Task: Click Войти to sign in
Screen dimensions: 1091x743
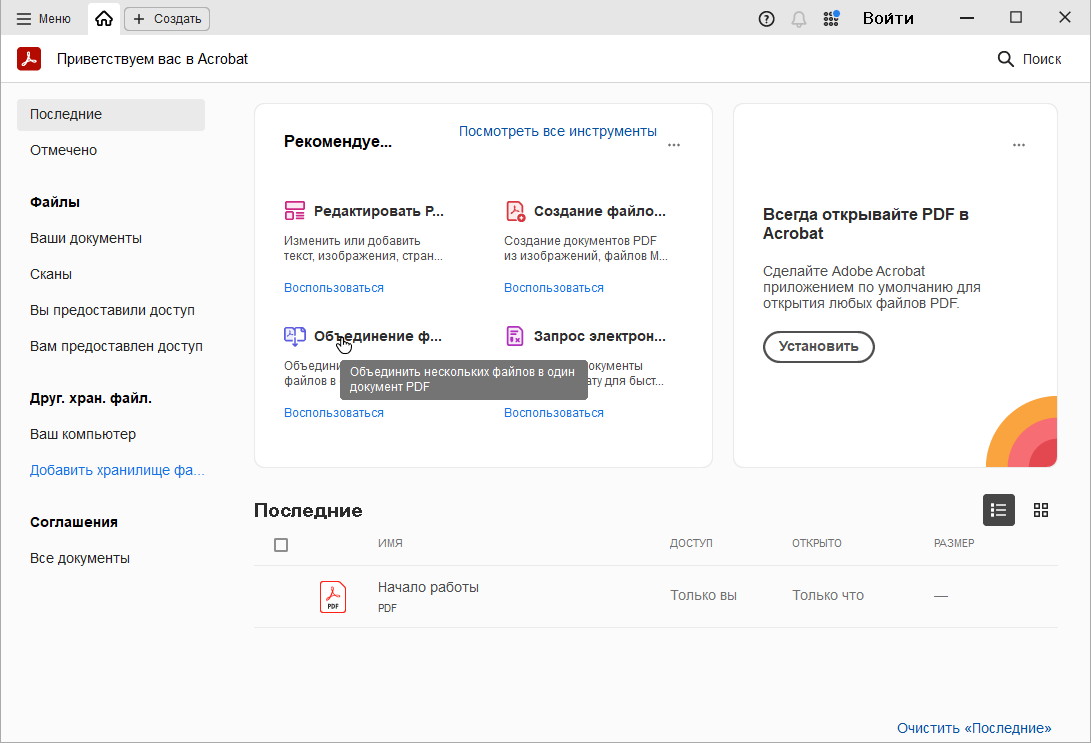Action: pyautogui.click(x=888, y=19)
